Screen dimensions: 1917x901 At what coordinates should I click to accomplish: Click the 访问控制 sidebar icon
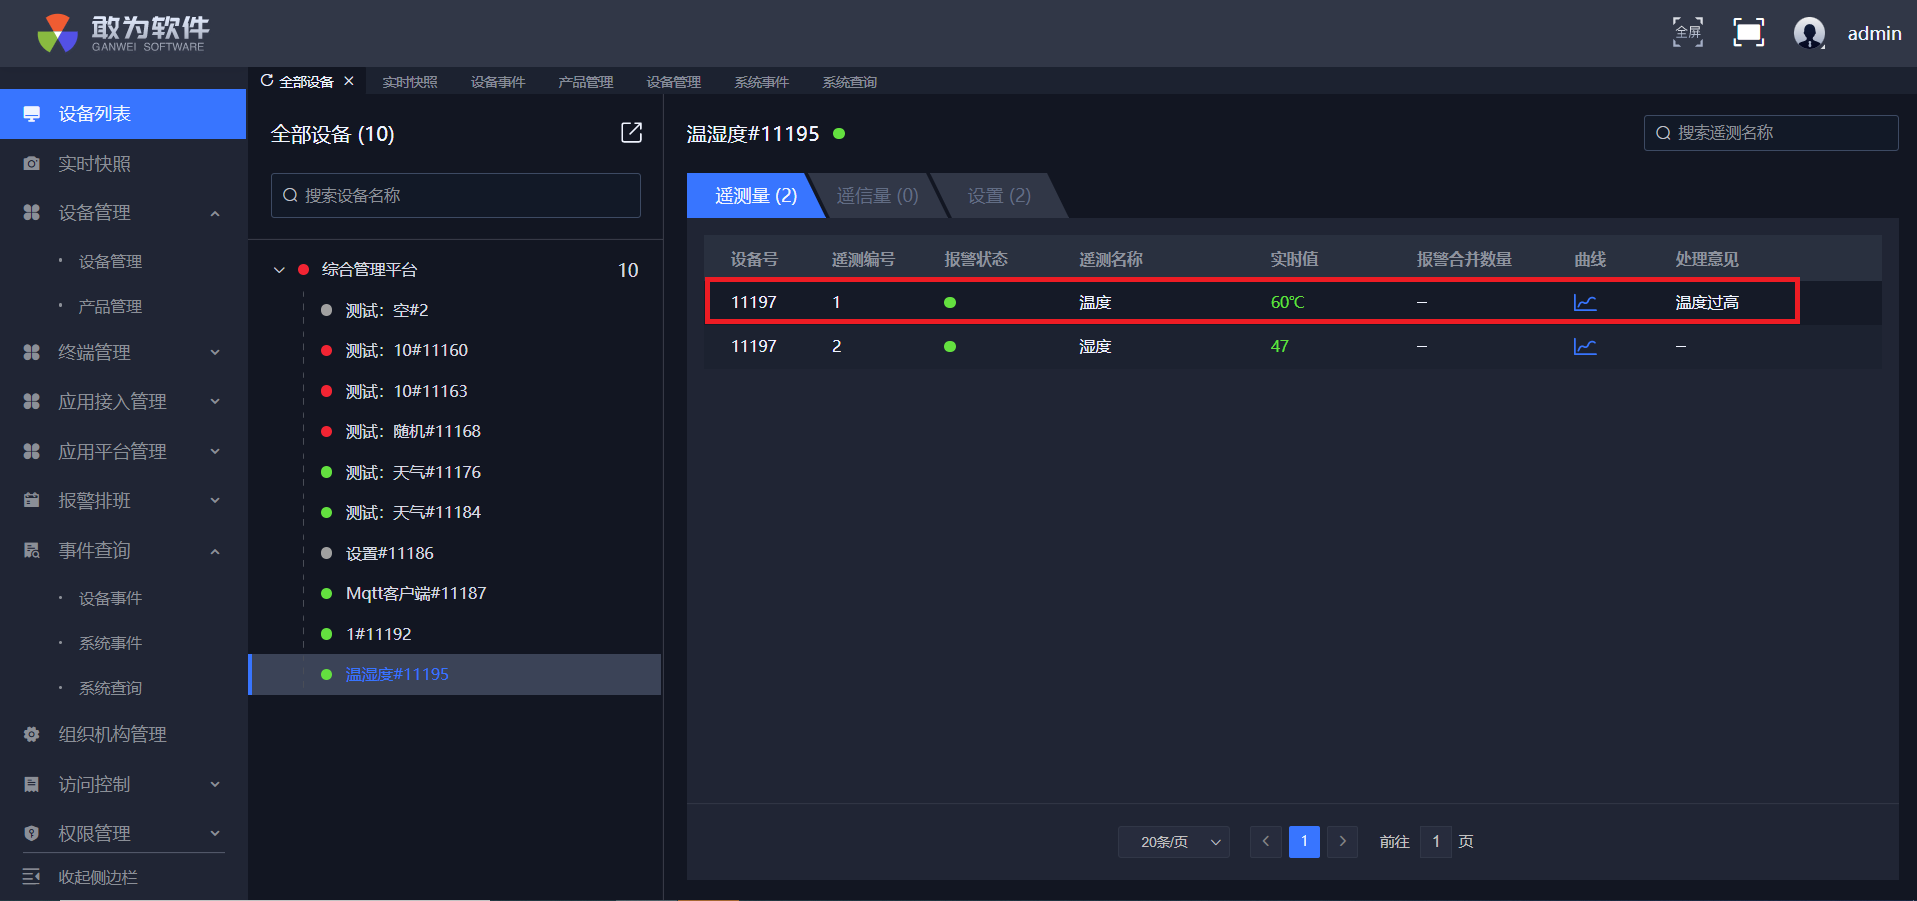32,784
